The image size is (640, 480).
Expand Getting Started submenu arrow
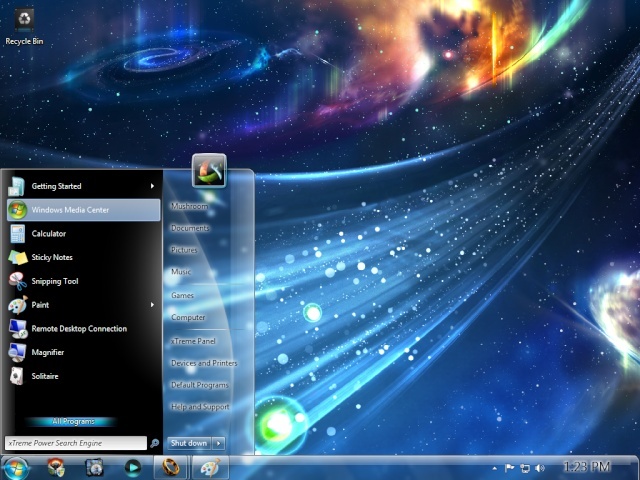(x=152, y=186)
